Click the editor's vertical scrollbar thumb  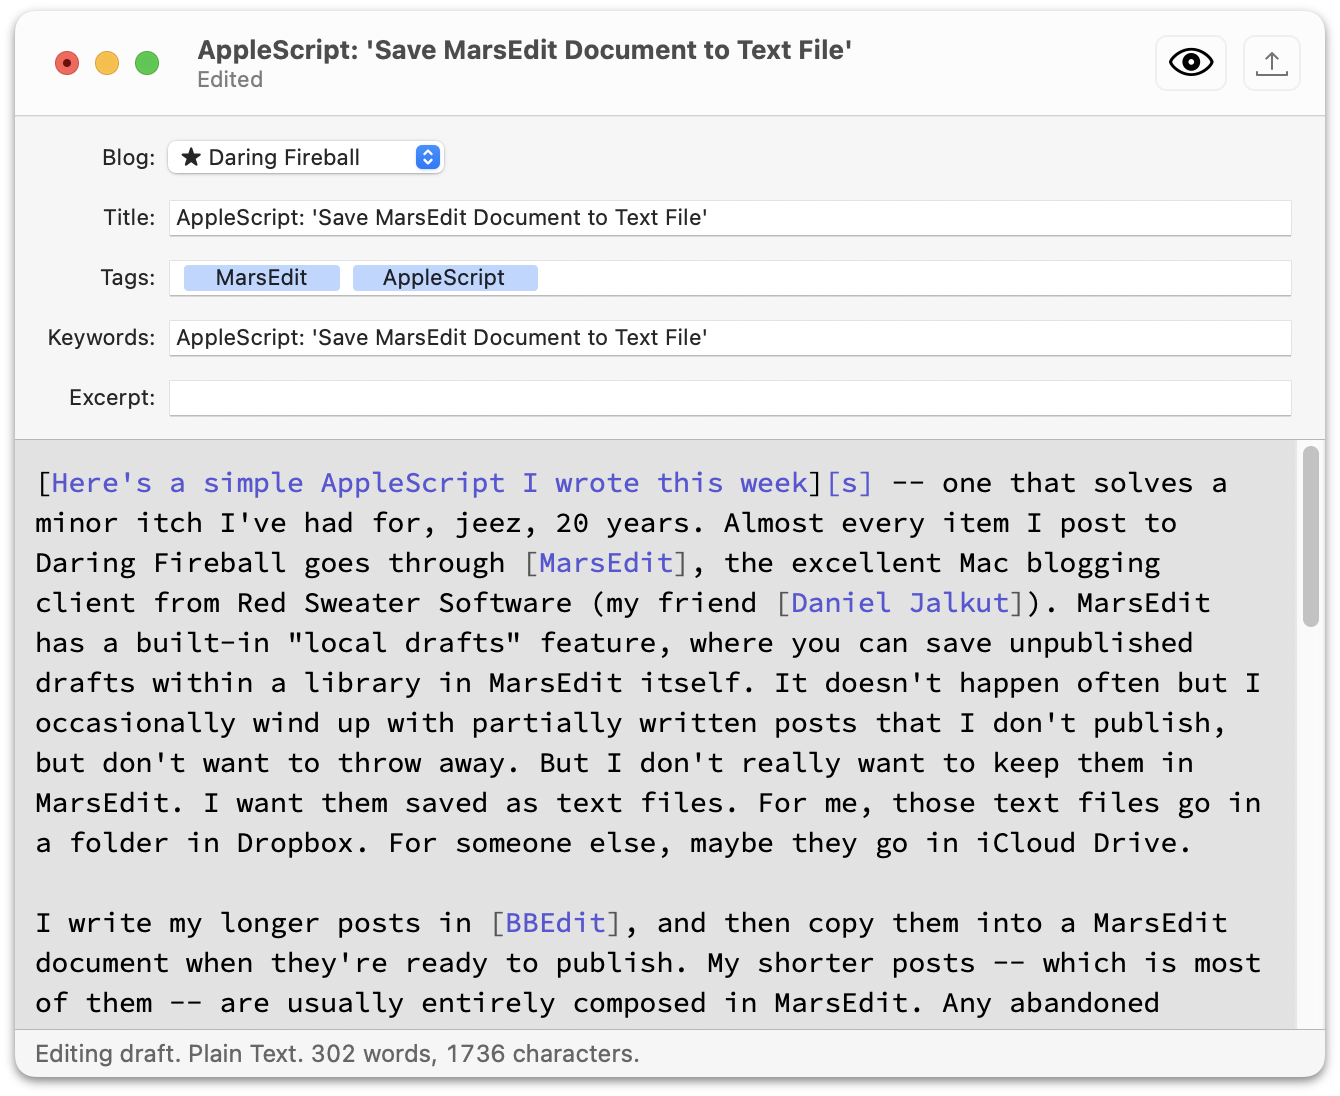click(1310, 537)
